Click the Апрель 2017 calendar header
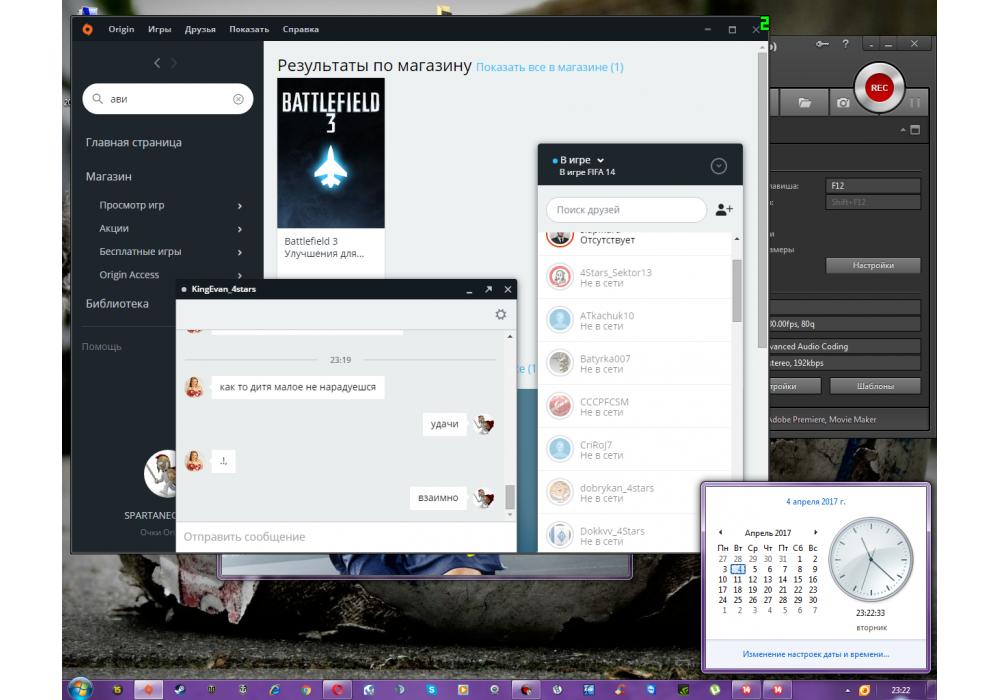The width and height of the screenshot is (1000, 700). [768, 532]
